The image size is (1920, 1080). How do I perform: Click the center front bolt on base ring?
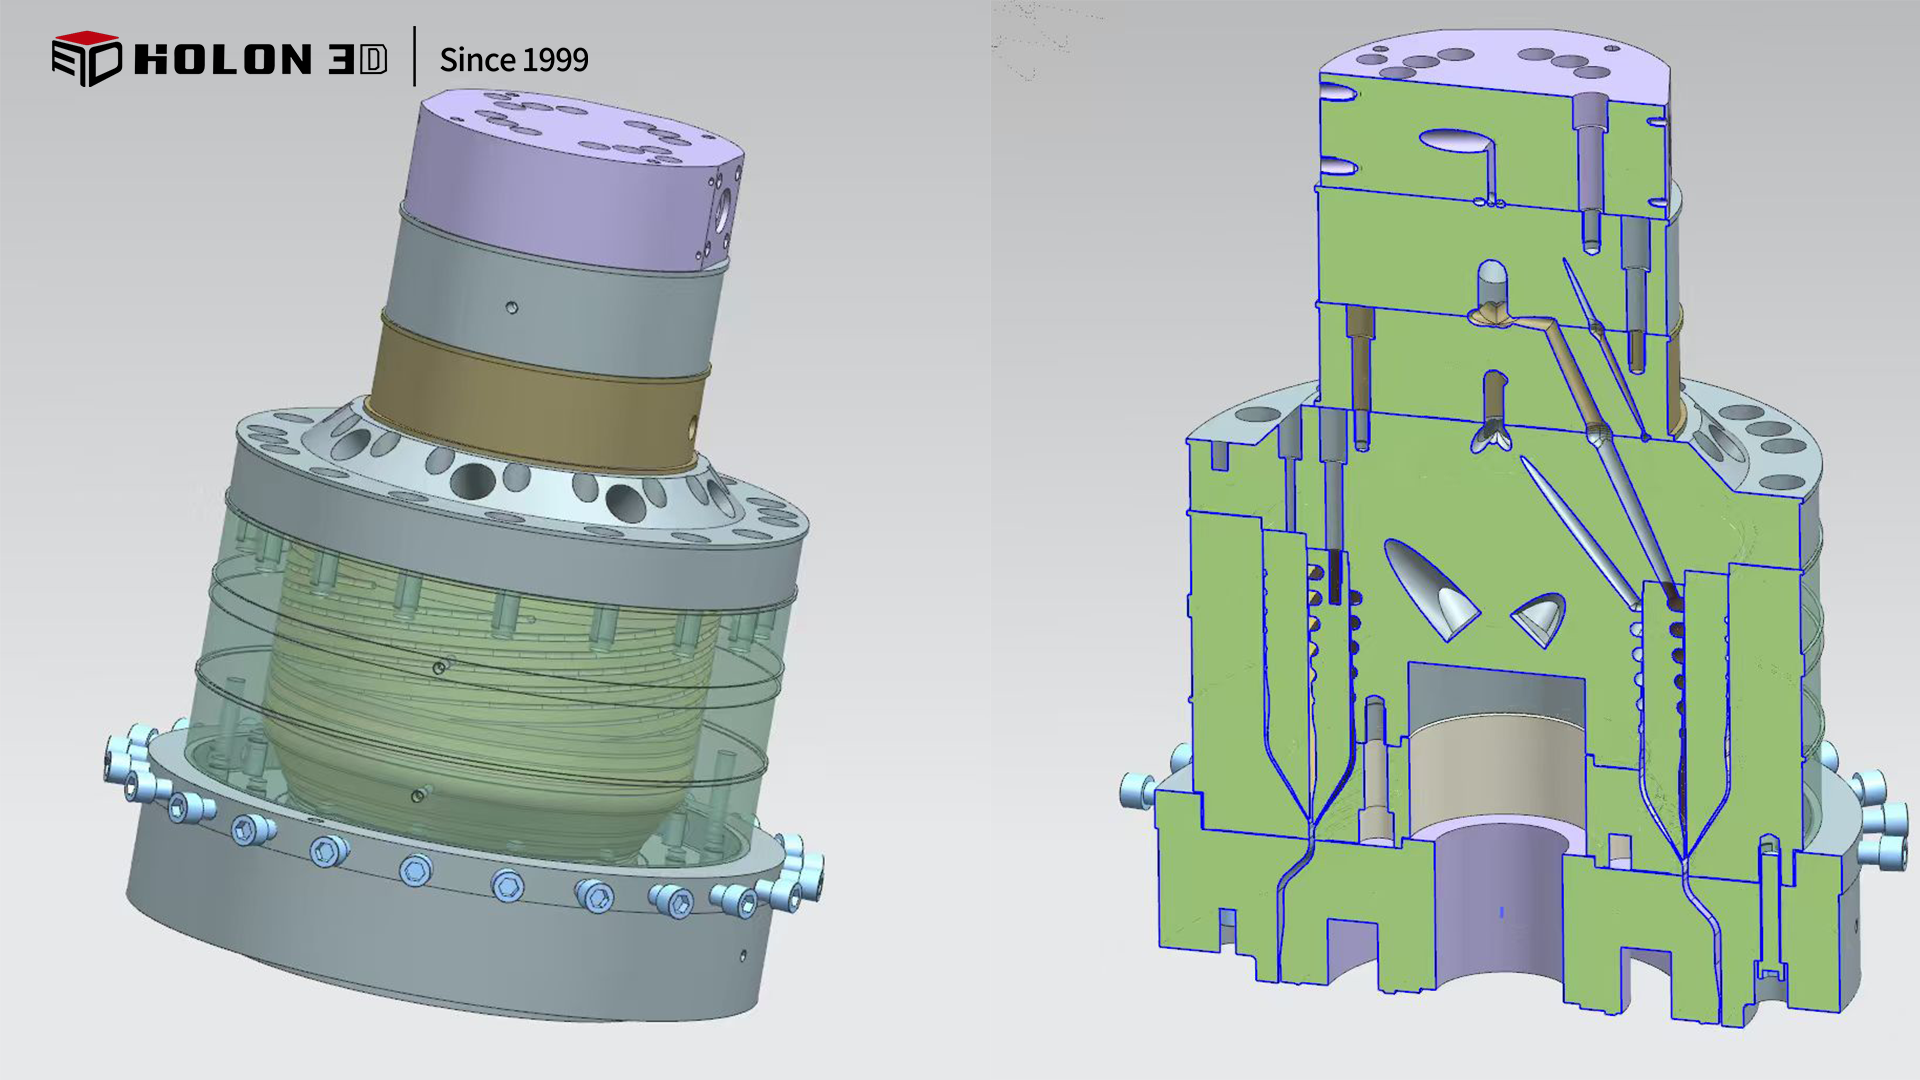(417, 870)
